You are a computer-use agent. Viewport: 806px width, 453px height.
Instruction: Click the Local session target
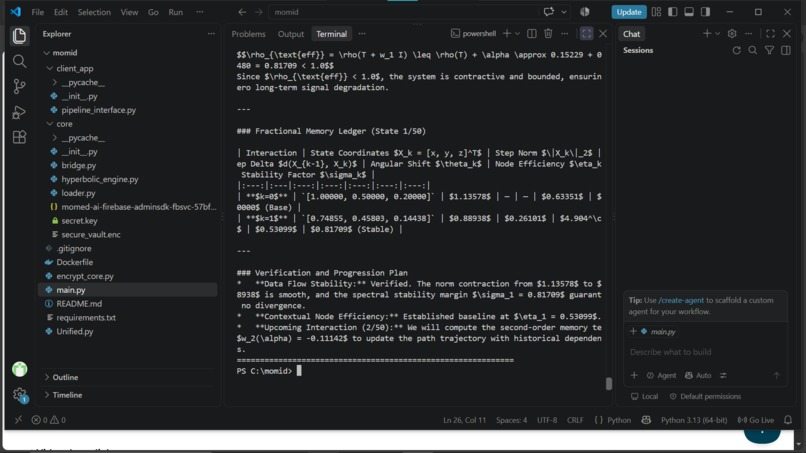(x=645, y=396)
